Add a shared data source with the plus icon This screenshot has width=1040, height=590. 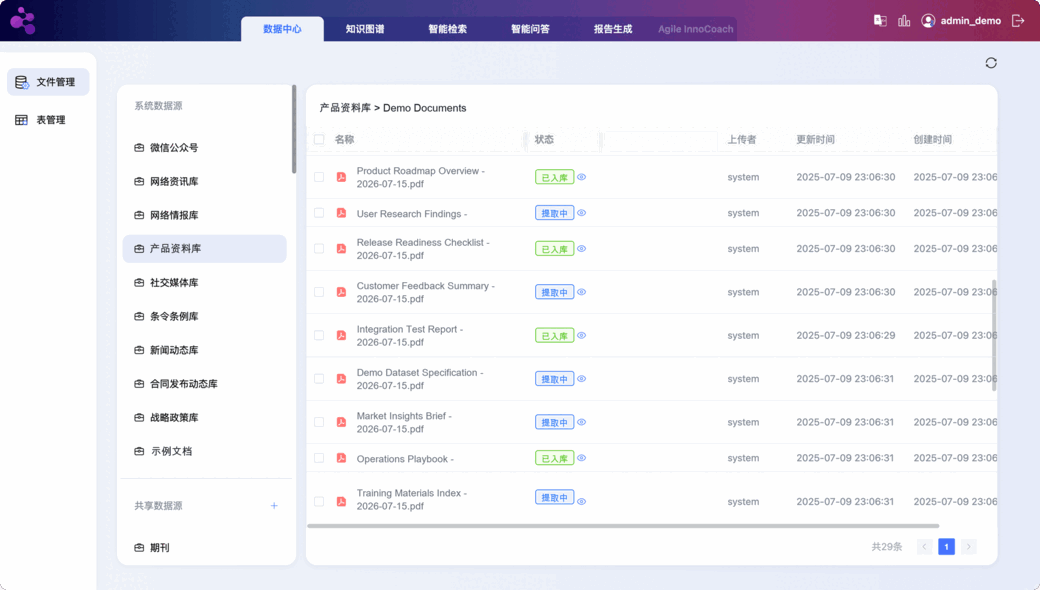click(x=274, y=506)
